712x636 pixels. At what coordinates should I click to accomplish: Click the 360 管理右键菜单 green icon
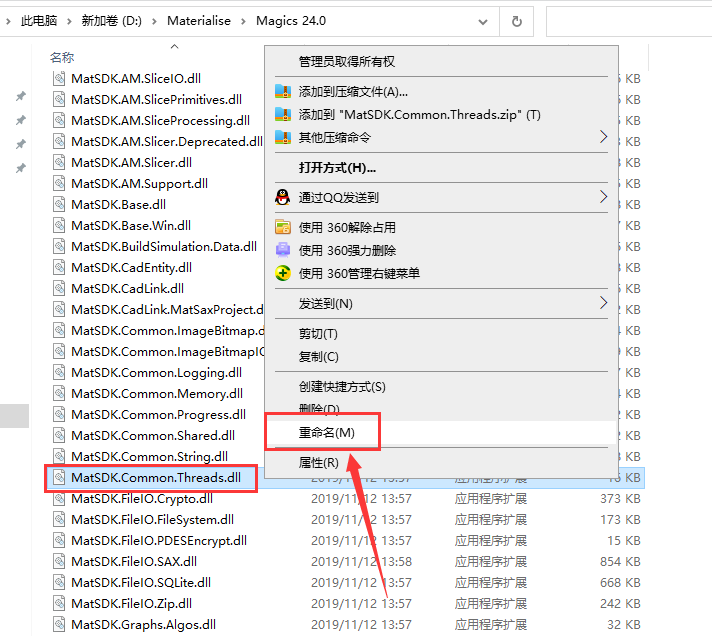pyautogui.click(x=283, y=273)
